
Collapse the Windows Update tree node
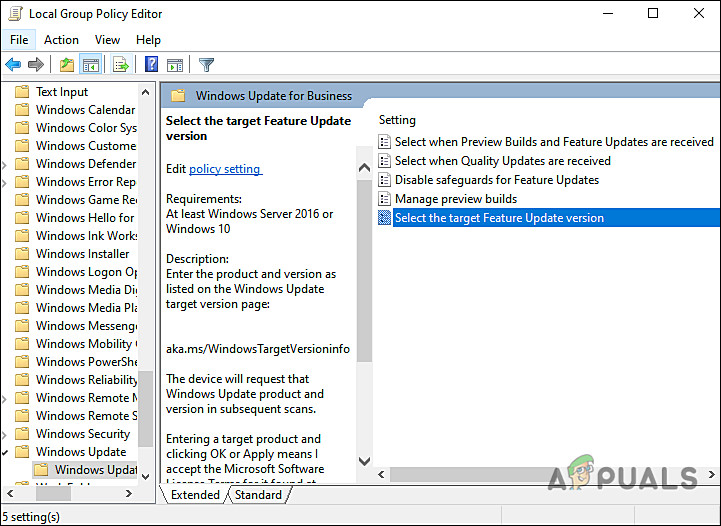coord(6,452)
